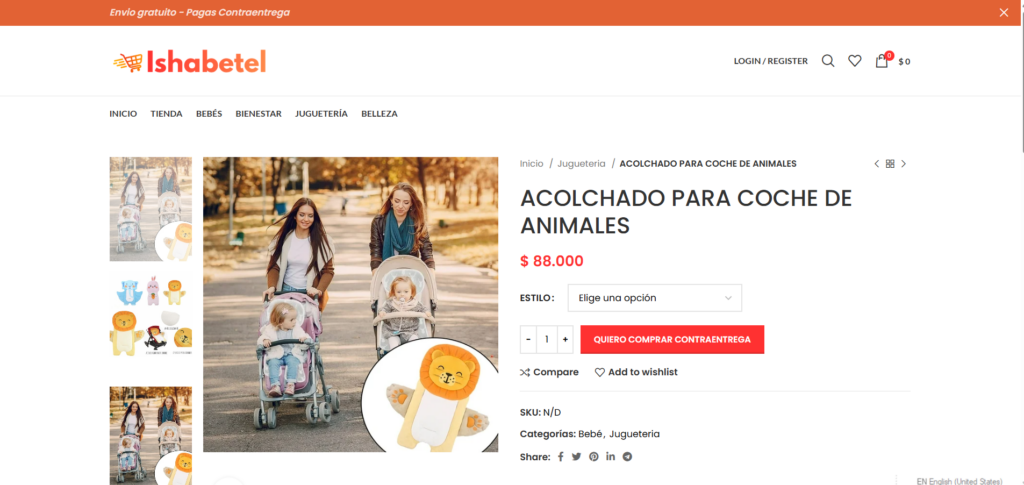Click Quiero Comprar Contraentrega button
Viewport: 1024px width, 485px height.
(x=672, y=339)
